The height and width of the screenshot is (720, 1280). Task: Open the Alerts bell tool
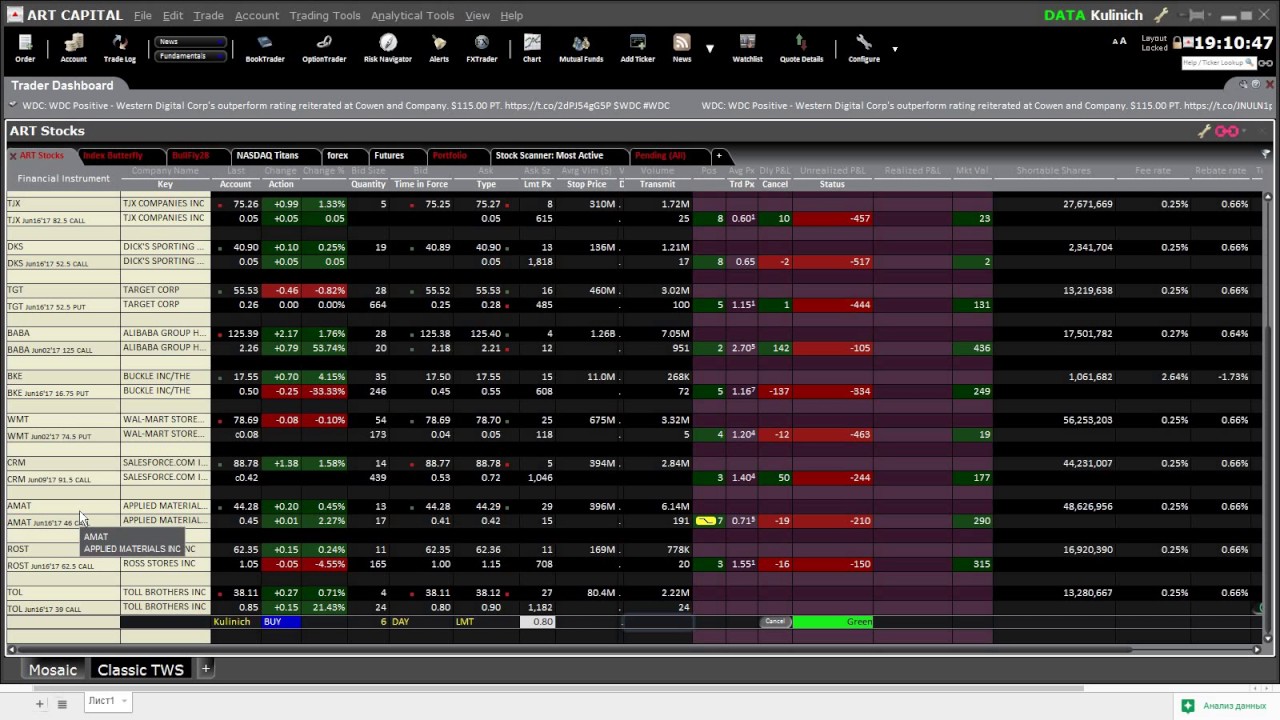pyautogui.click(x=439, y=48)
